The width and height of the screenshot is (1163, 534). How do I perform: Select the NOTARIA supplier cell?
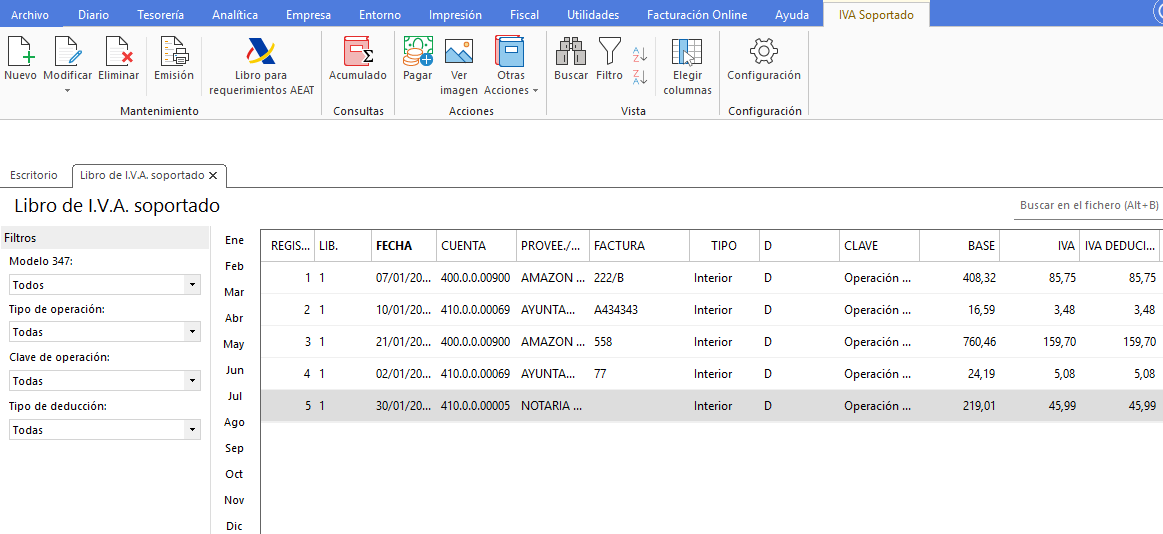[553, 406]
